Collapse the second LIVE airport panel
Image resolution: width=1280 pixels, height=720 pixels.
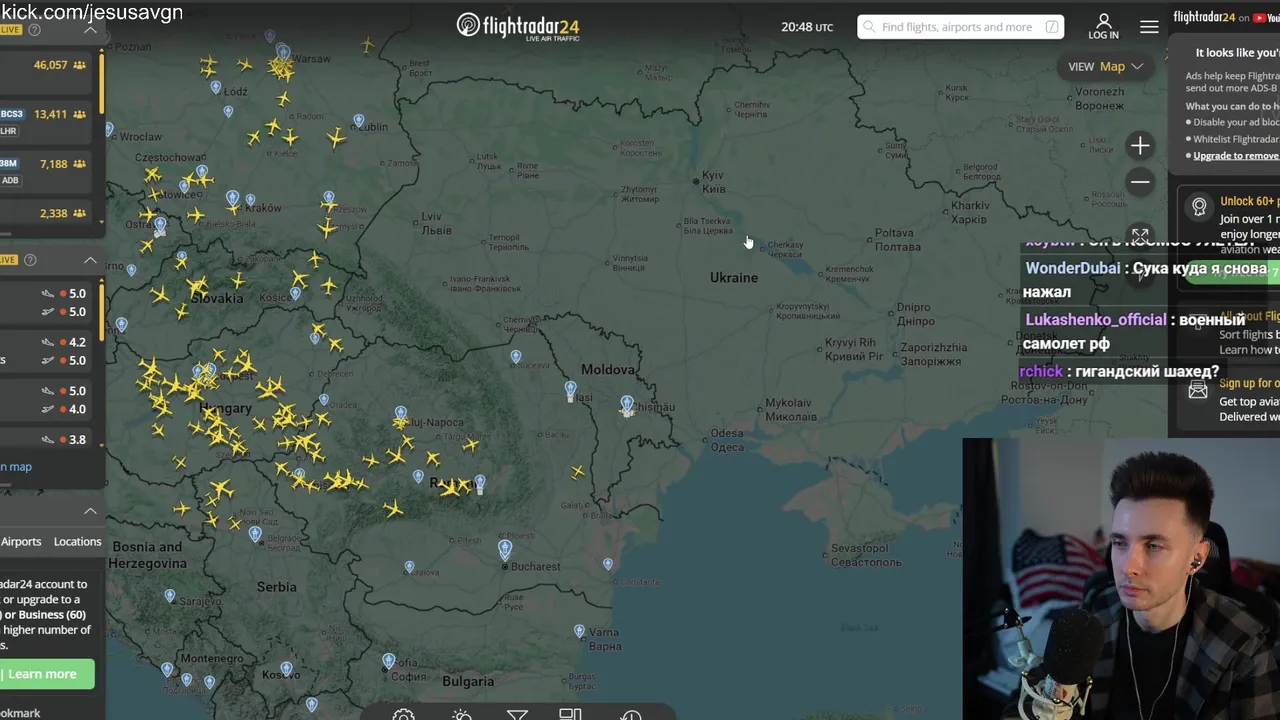pyautogui.click(x=90, y=260)
